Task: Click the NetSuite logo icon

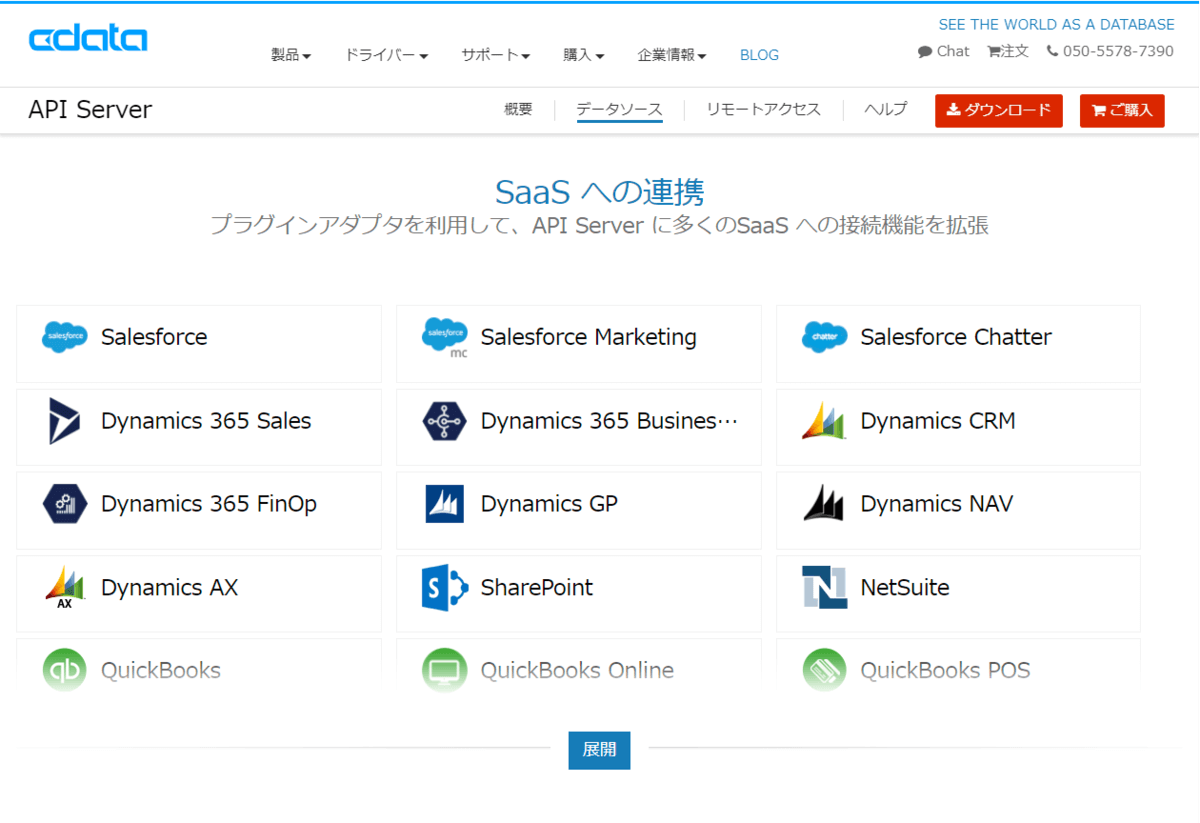Action: point(824,588)
